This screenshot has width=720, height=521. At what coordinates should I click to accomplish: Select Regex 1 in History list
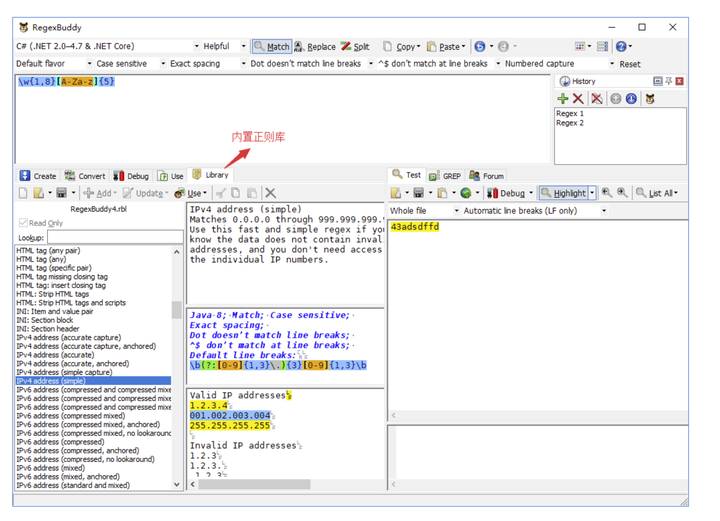[x=570, y=113]
